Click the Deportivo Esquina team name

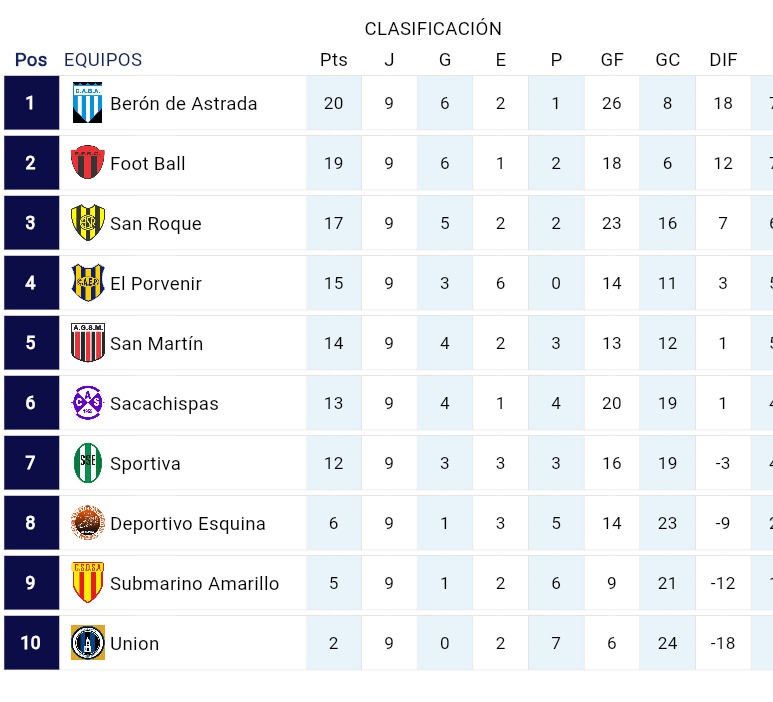(188, 524)
